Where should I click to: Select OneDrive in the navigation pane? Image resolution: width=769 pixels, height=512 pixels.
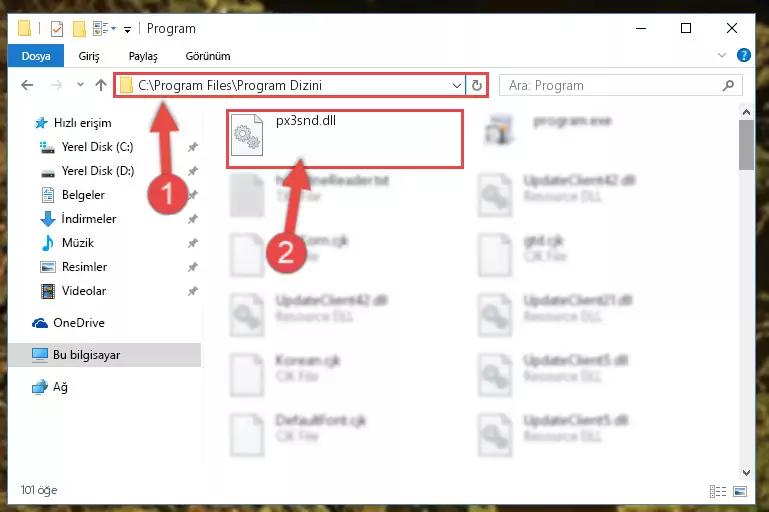[78, 323]
